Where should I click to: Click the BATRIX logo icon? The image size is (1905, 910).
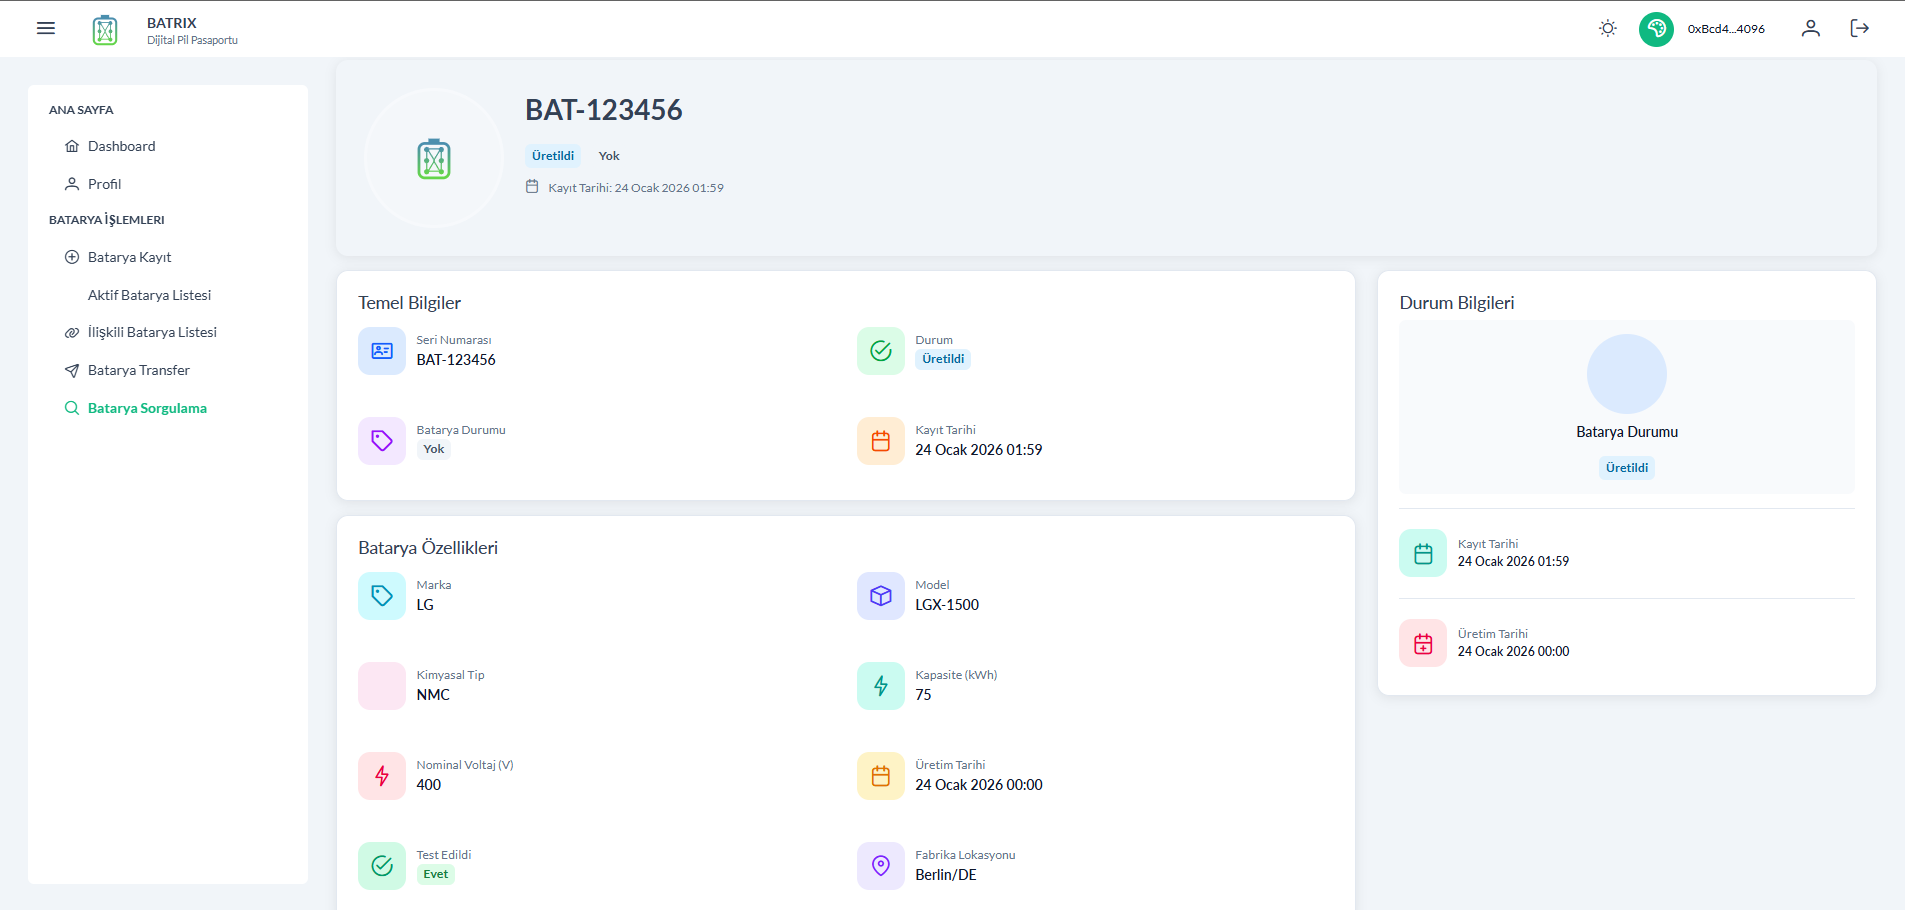point(105,30)
